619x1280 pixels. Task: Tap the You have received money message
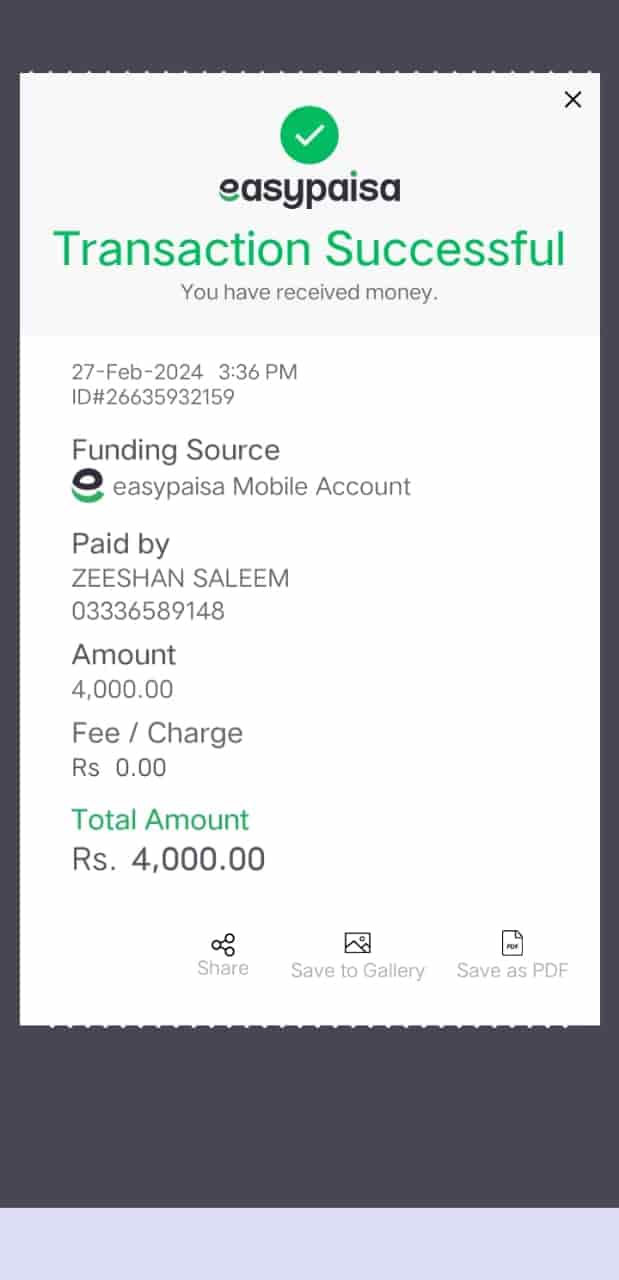click(x=309, y=293)
